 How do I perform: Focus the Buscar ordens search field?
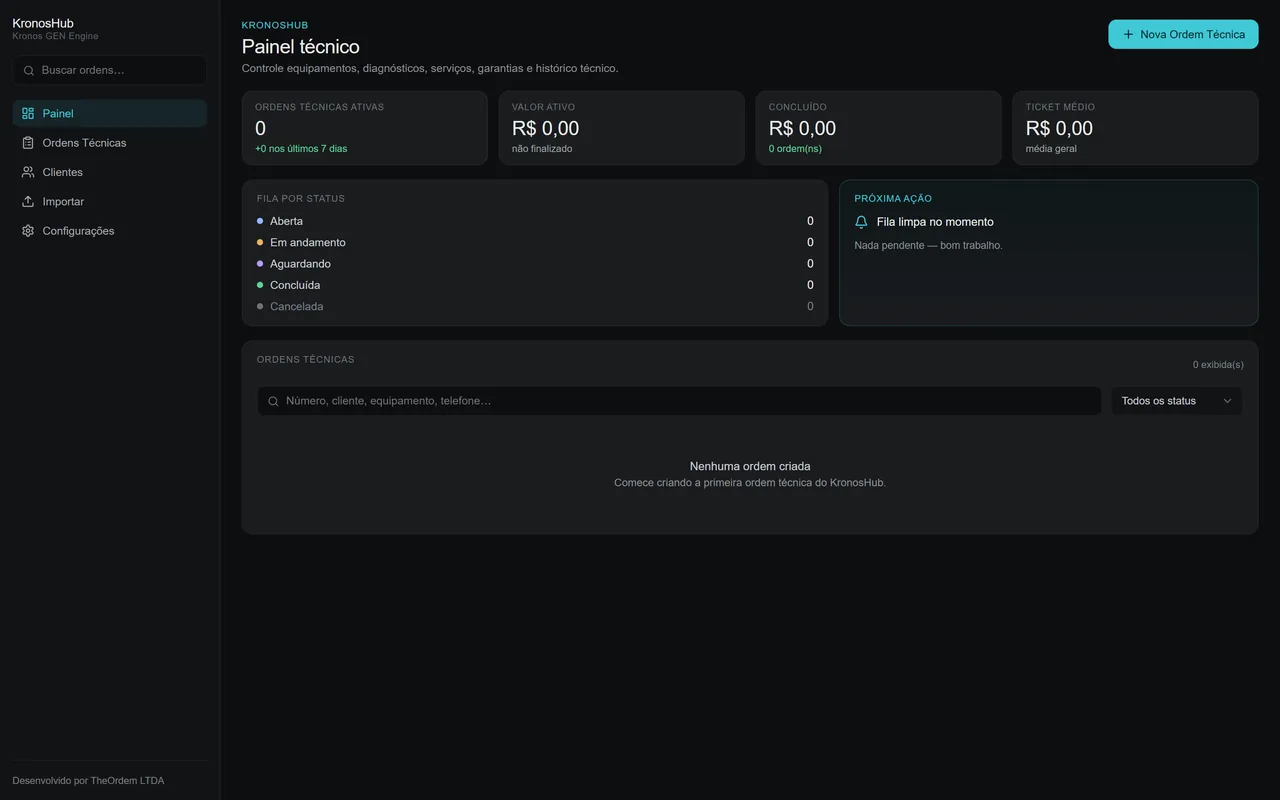click(x=110, y=71)
